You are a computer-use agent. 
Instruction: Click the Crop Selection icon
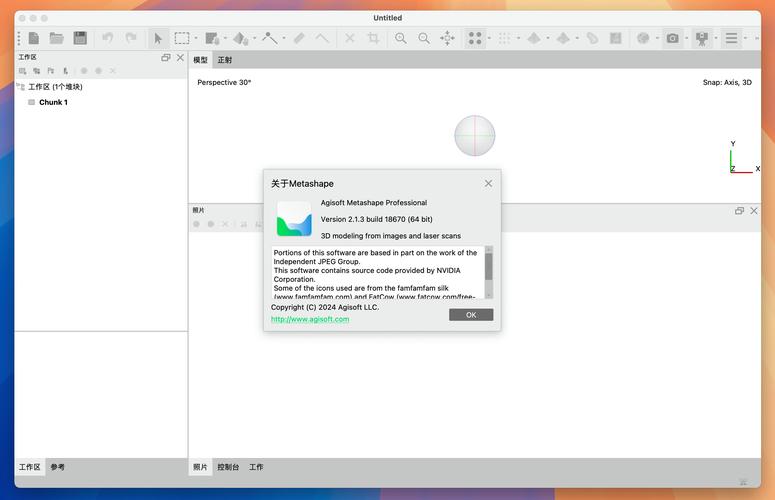(x=373, y=38)
